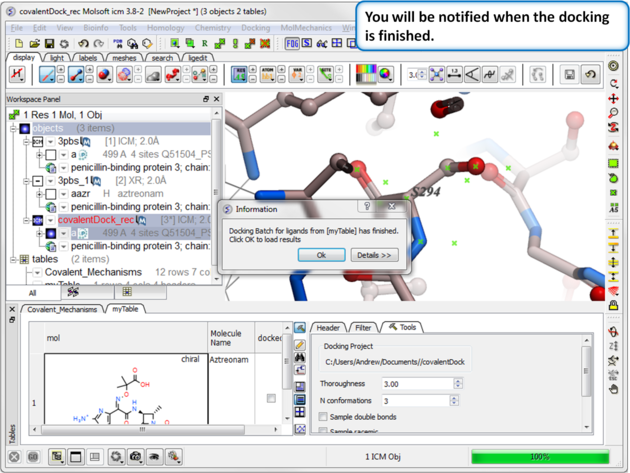Open the Chemistry menu
The height and width of the screenshot is (473, 630).
pos(213,28)
